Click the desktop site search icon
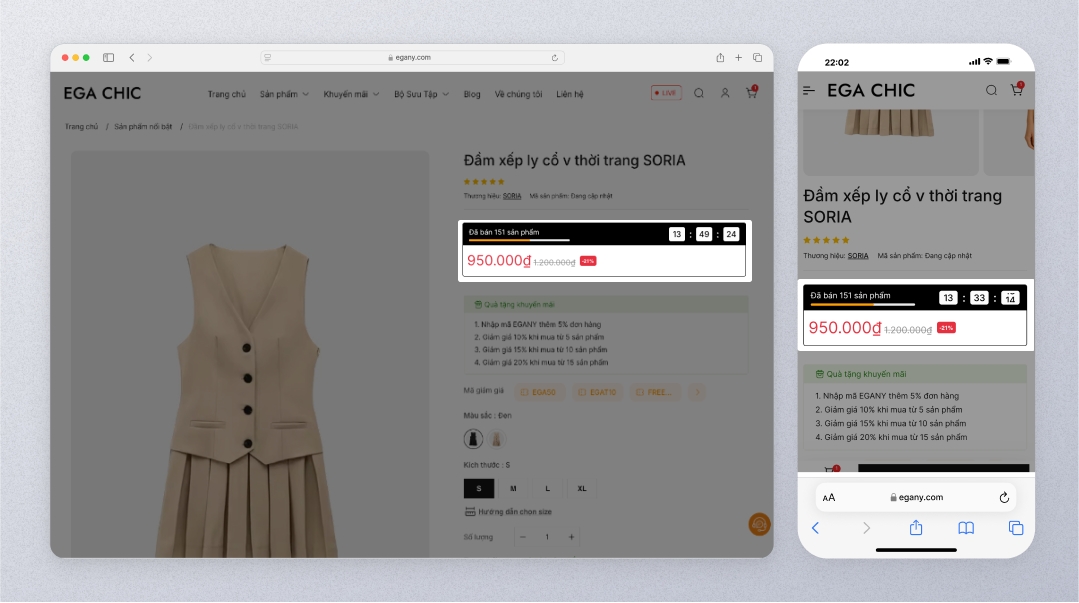The image size is (1079, 603). click(x=699, y=93)
